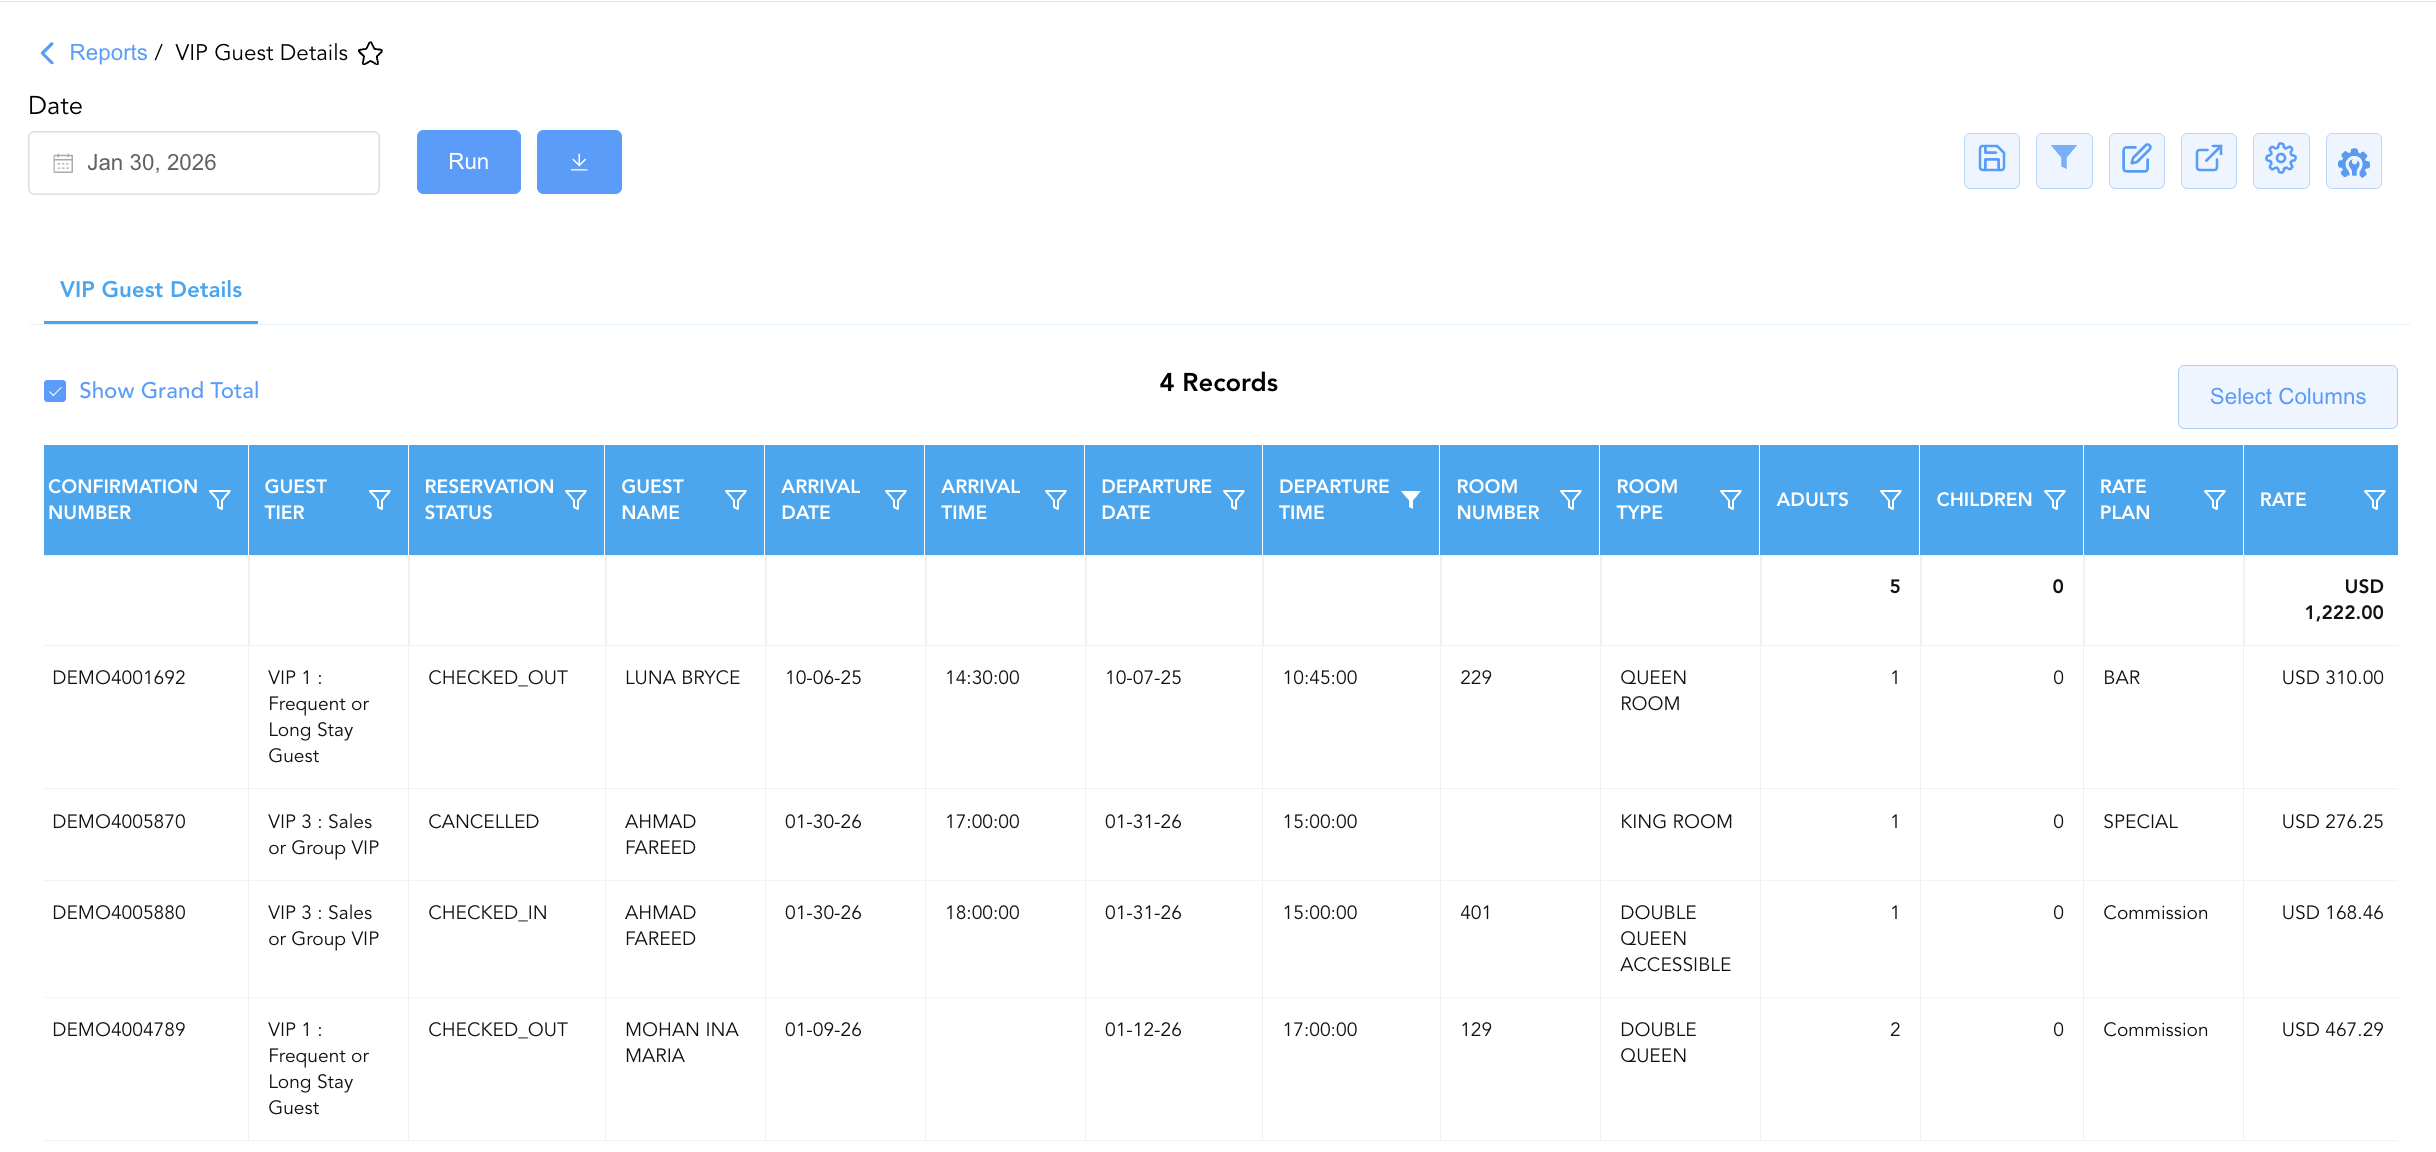The image size is (2436, 1152).
Task: Open the Guest Tier column filter
Action: coord(380,499)
